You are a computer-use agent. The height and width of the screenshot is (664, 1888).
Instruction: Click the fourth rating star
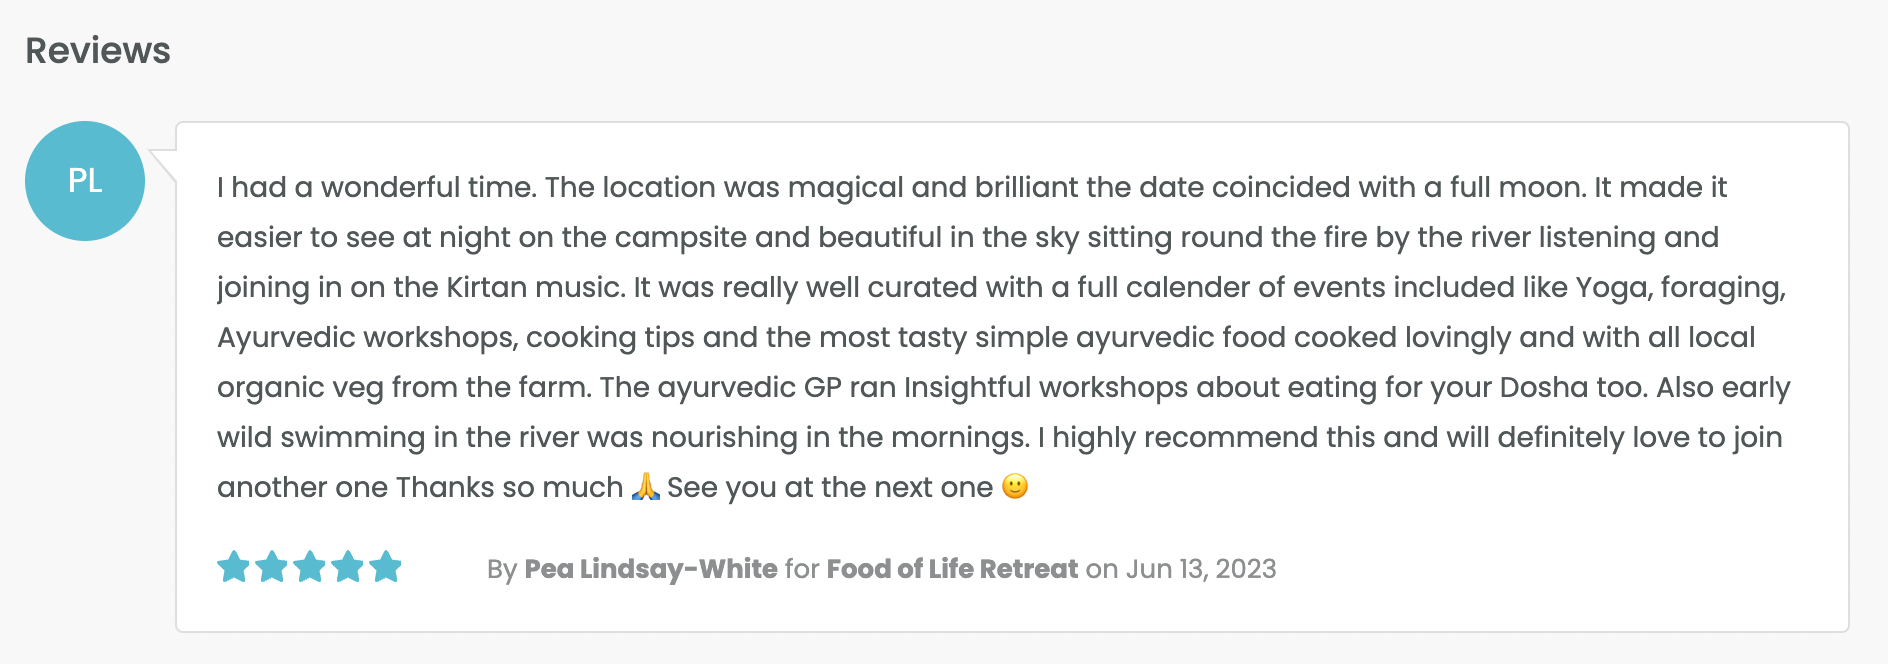click(x=347, y=567)
